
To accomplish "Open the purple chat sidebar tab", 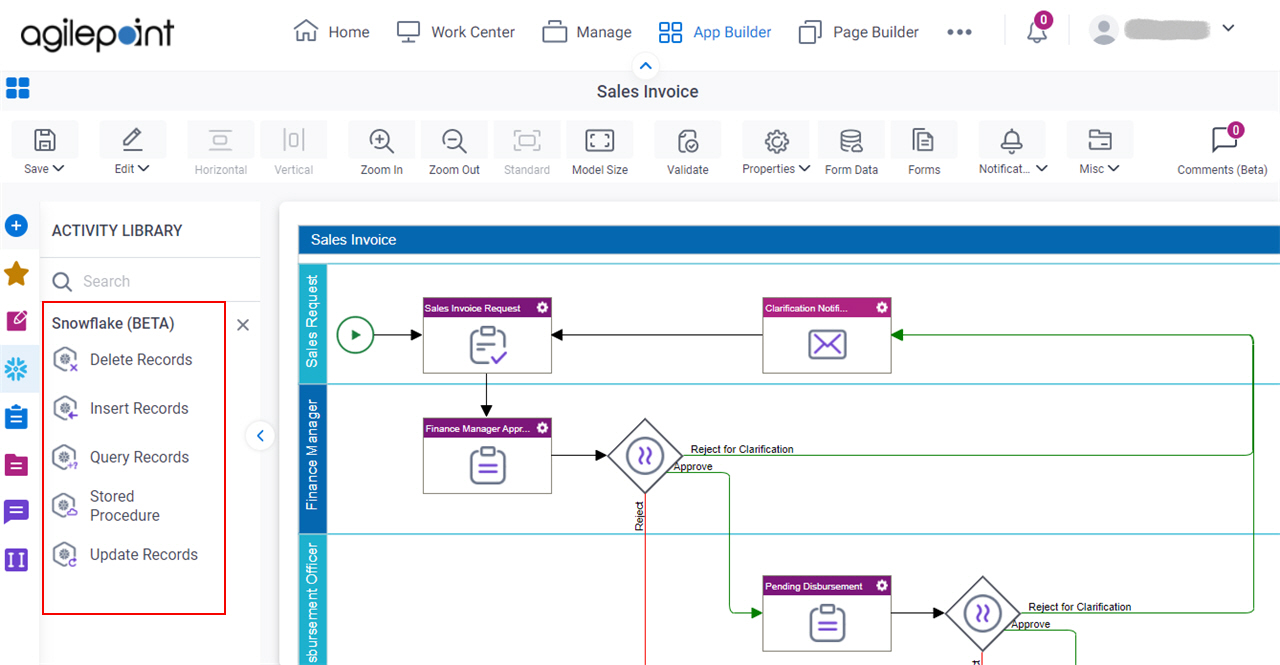I will point(16,512).
